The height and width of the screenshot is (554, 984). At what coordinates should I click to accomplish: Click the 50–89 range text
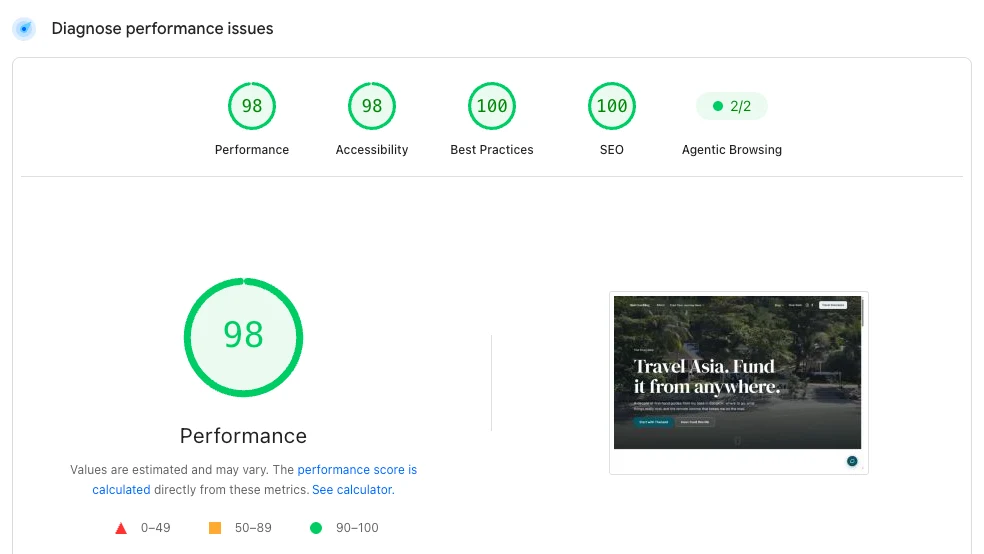click(x=254, y=528)
